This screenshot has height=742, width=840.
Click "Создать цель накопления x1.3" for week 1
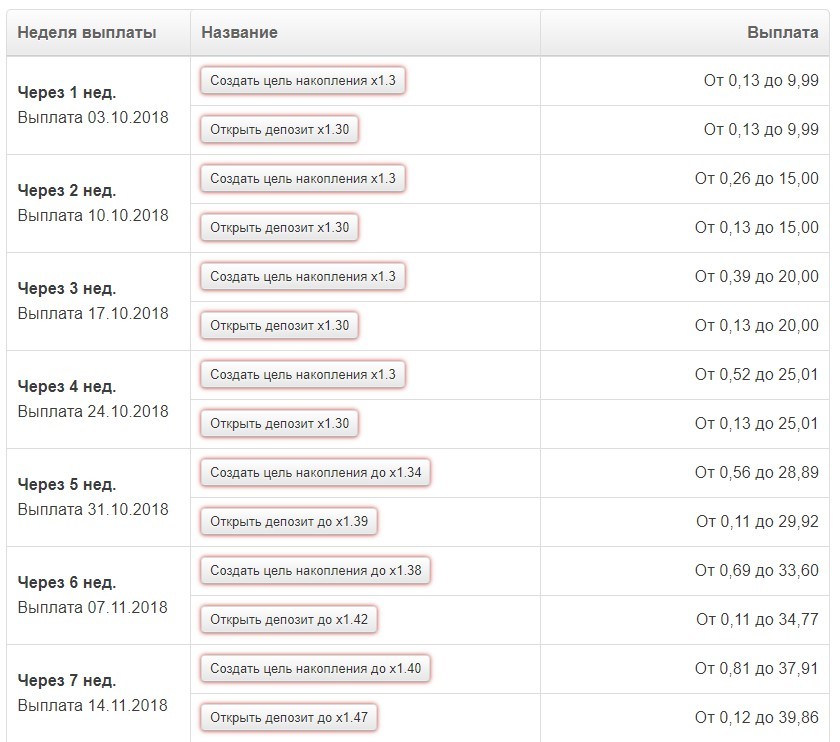pyautogui.click(x=303, y=81)
